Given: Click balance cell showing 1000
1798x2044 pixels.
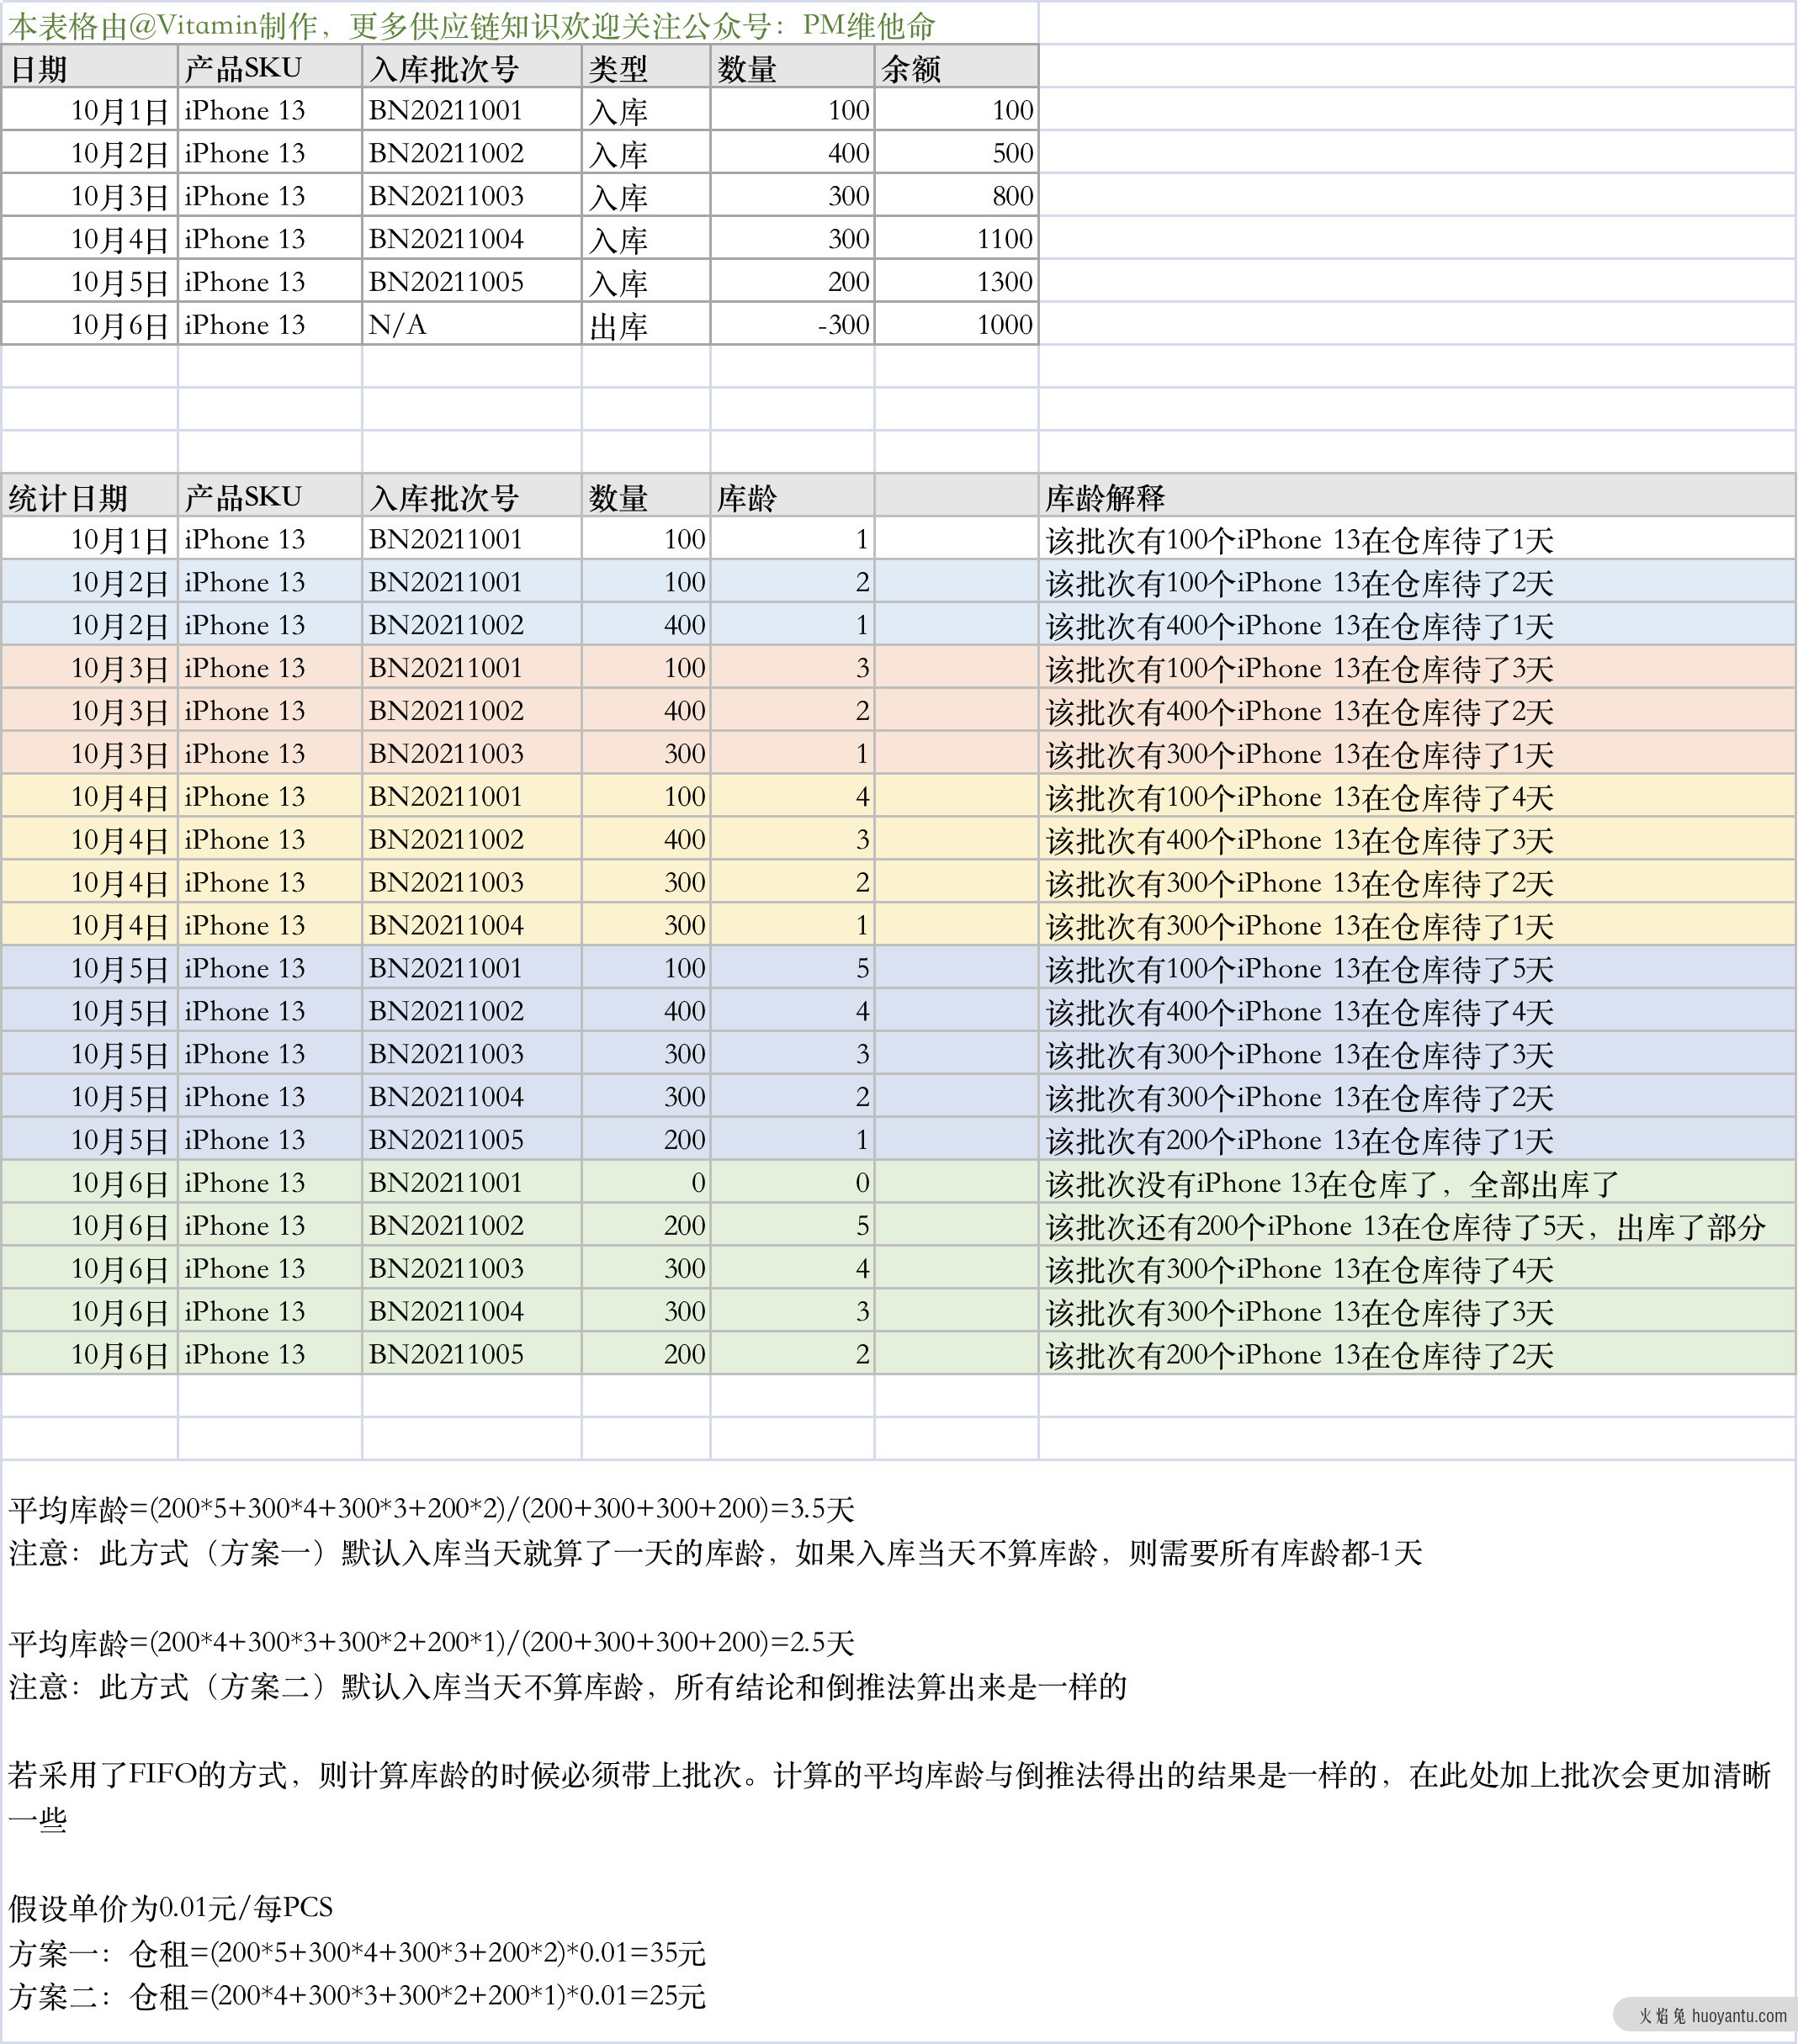Looking at the screenshot, I should tap(956, 325).
